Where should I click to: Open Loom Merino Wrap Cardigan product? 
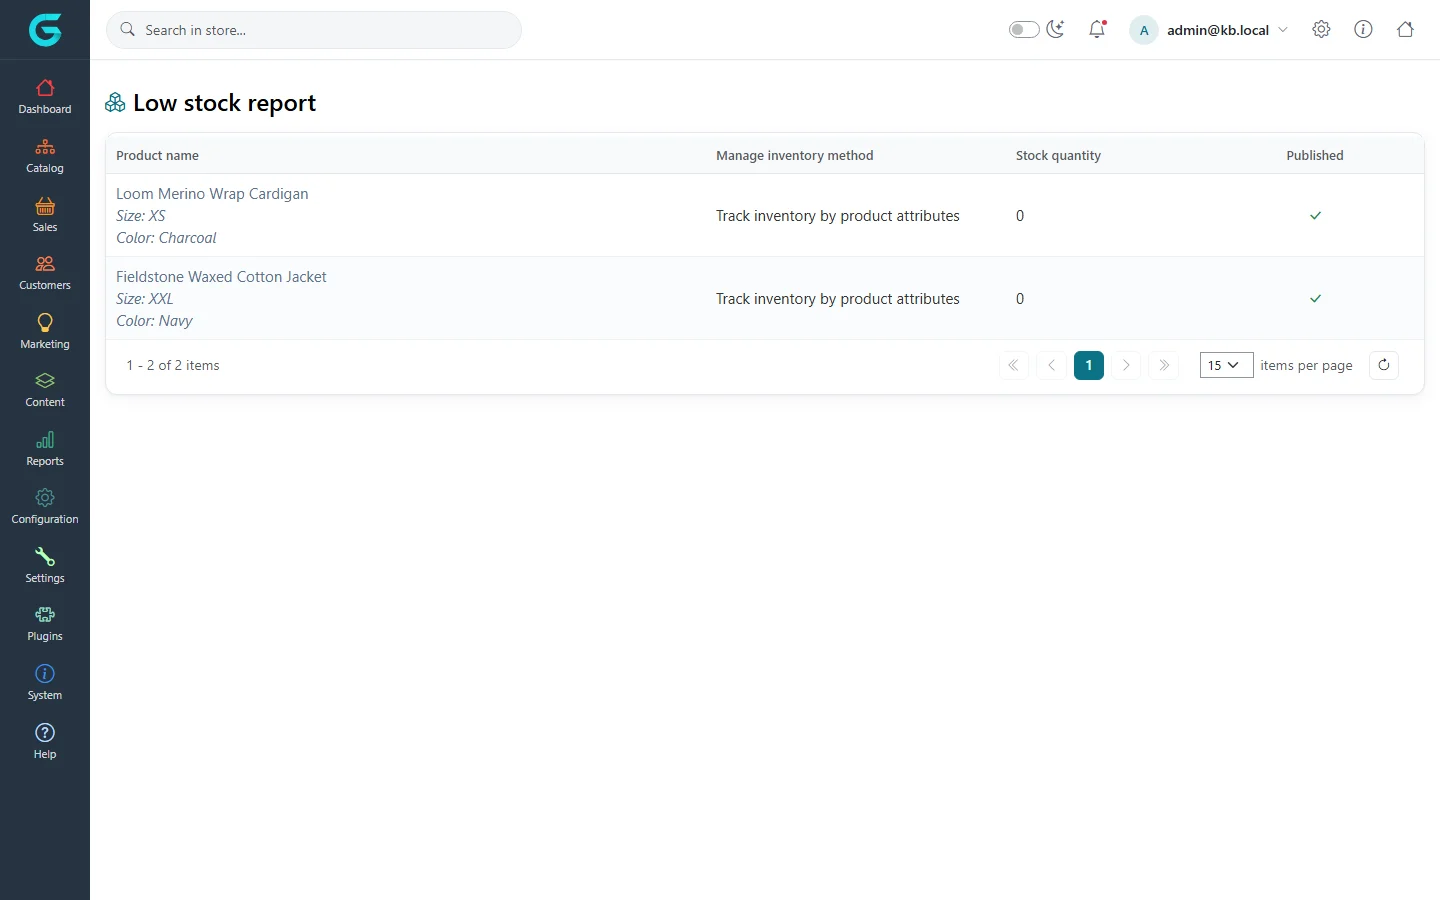point(212,194)
